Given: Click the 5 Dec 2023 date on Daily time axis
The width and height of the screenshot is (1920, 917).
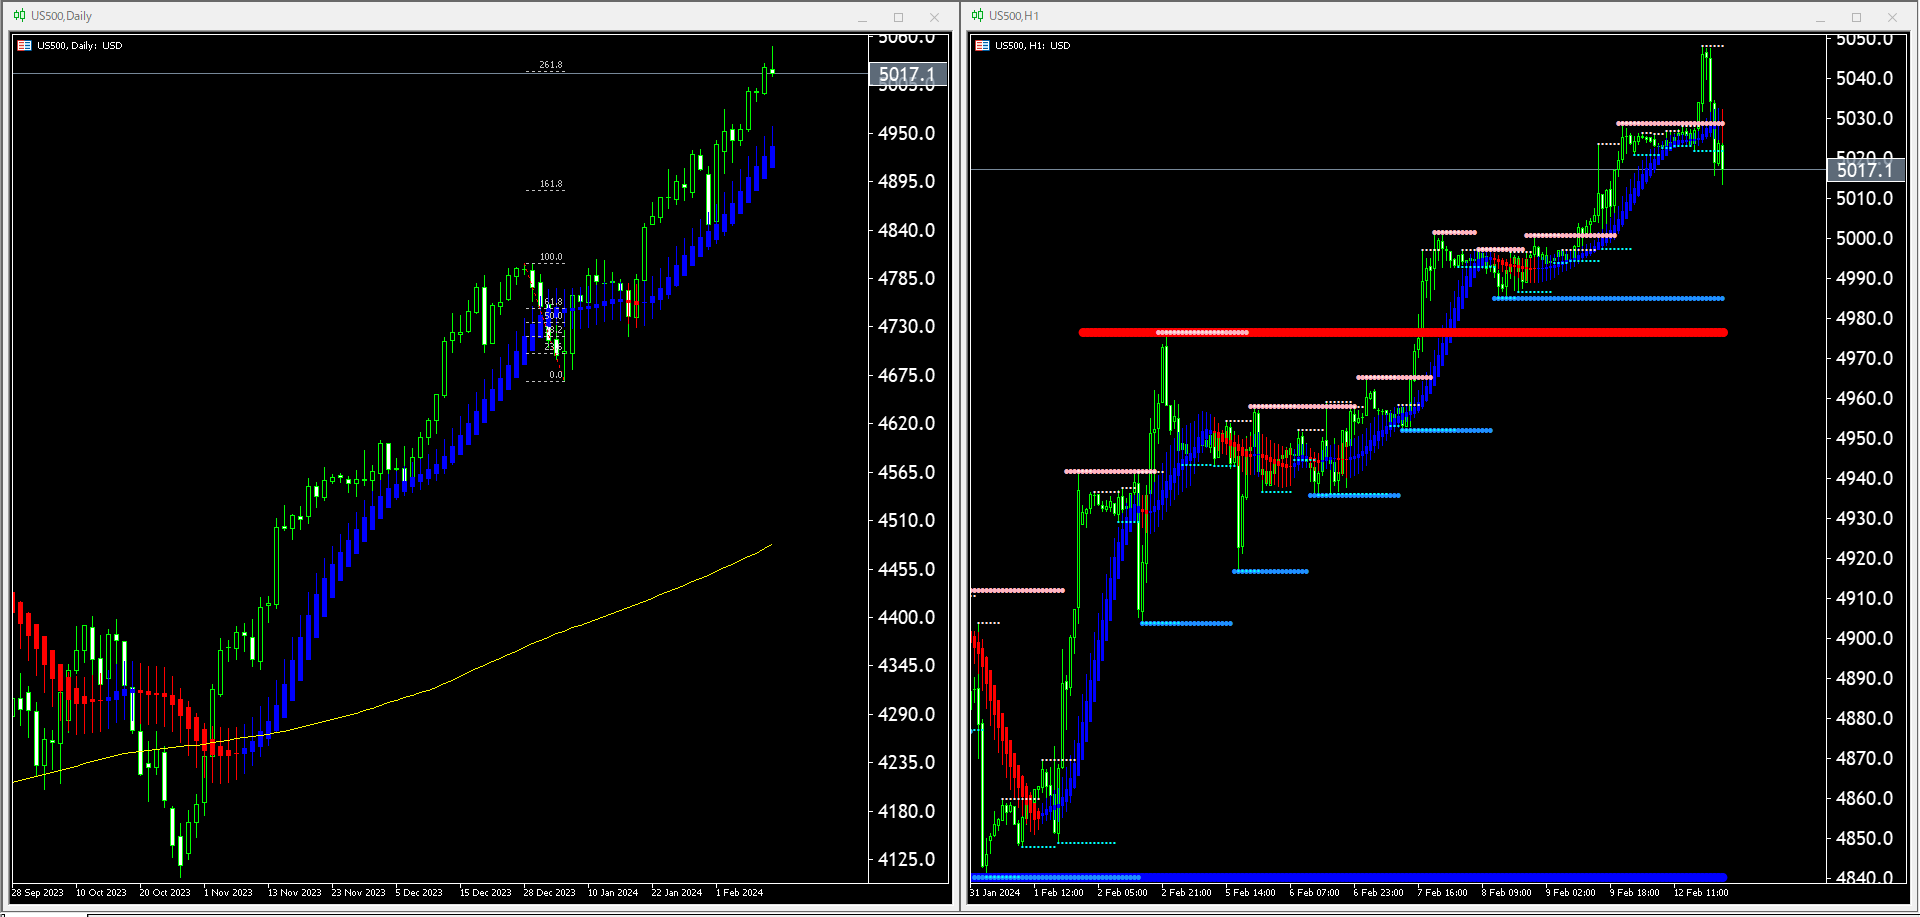Looking at the screenshot, I should tap(419, 893).
